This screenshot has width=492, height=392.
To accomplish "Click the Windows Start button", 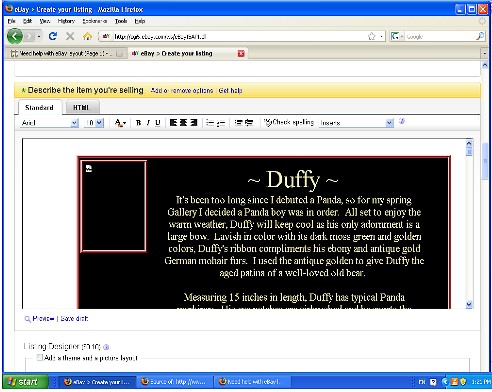I will click(x=25, y=382).
